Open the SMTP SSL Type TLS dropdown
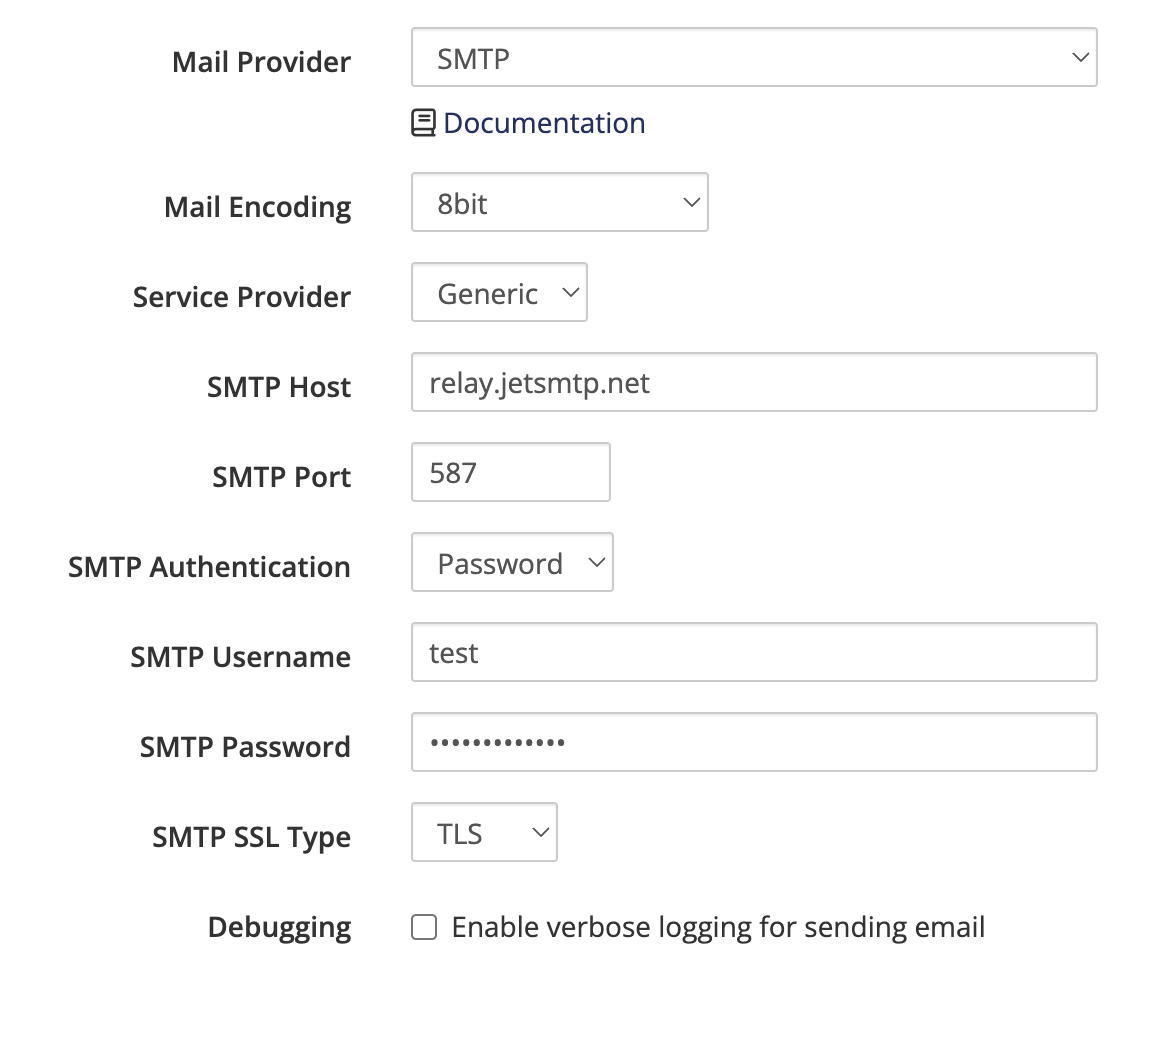Image resolution: width=1156 pixels, height=1042 pixels. coord(484,833)
